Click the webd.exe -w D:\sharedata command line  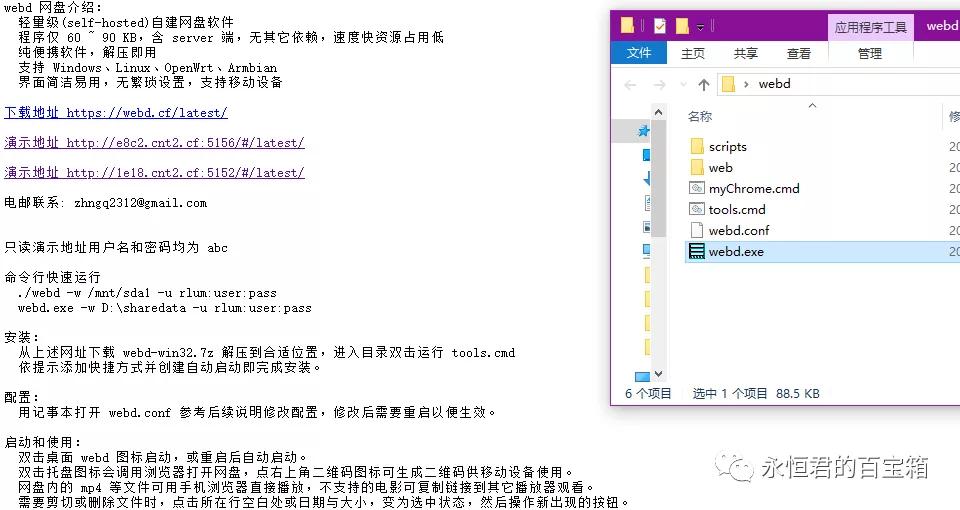pos(165,308)
